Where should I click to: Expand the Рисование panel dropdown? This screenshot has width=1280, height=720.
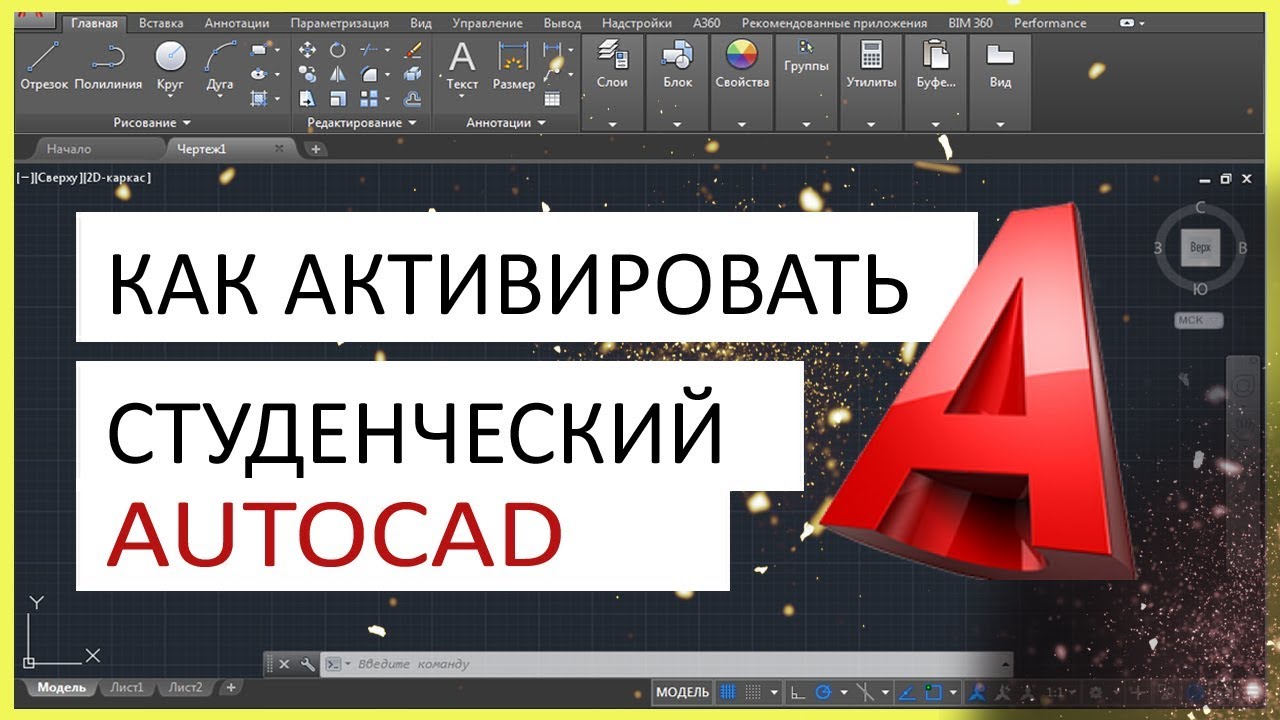[x=186, y=123]
